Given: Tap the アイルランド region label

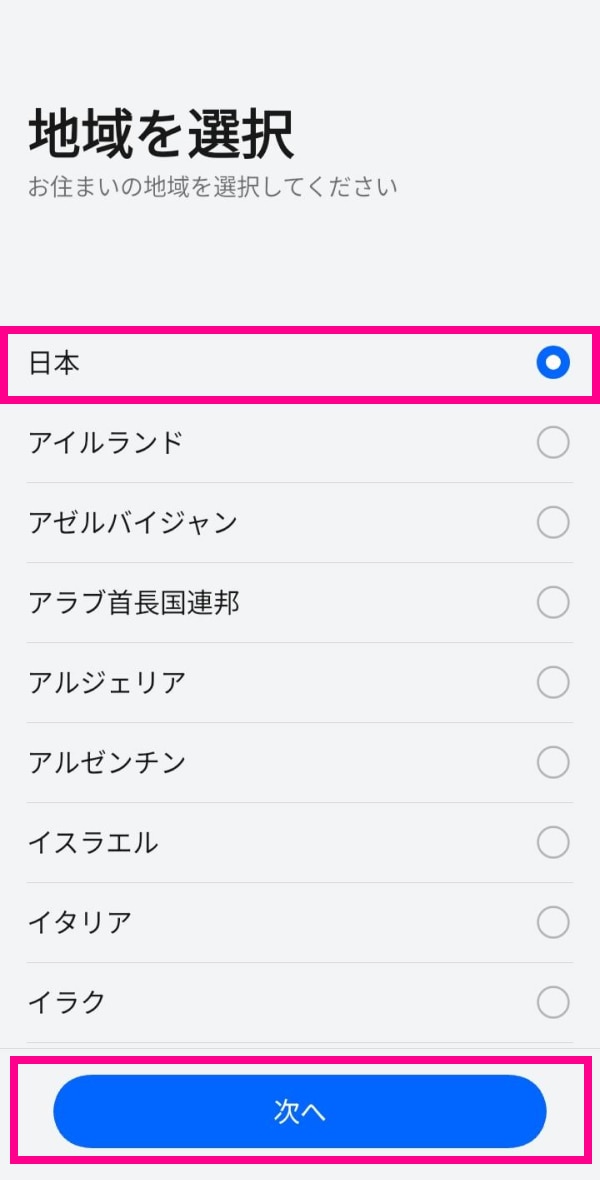Looking at the screenshot, I should pos(106,442).
